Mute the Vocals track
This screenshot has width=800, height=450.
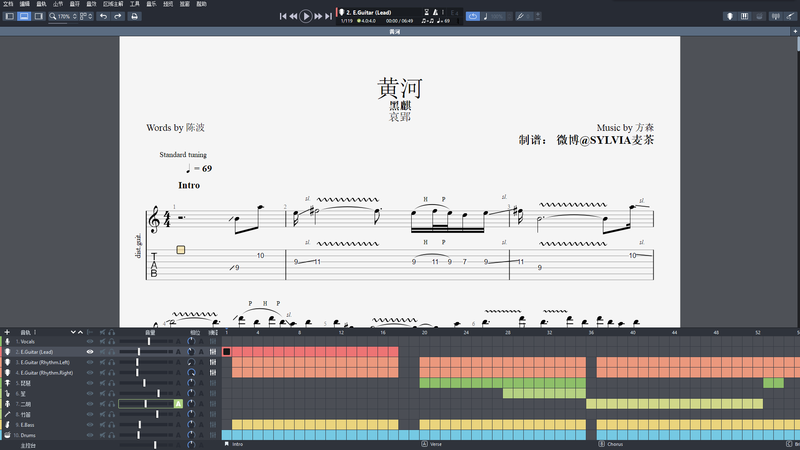click(103, 341)
